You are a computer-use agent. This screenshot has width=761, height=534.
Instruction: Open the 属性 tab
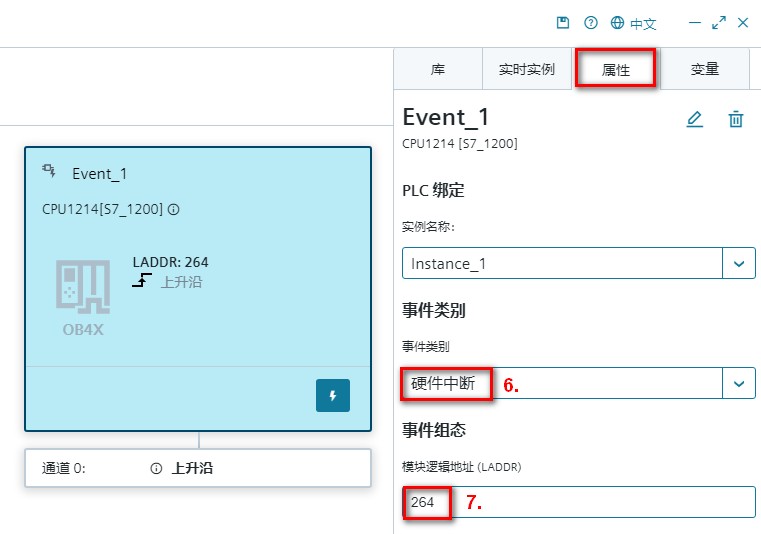(615, 70)
